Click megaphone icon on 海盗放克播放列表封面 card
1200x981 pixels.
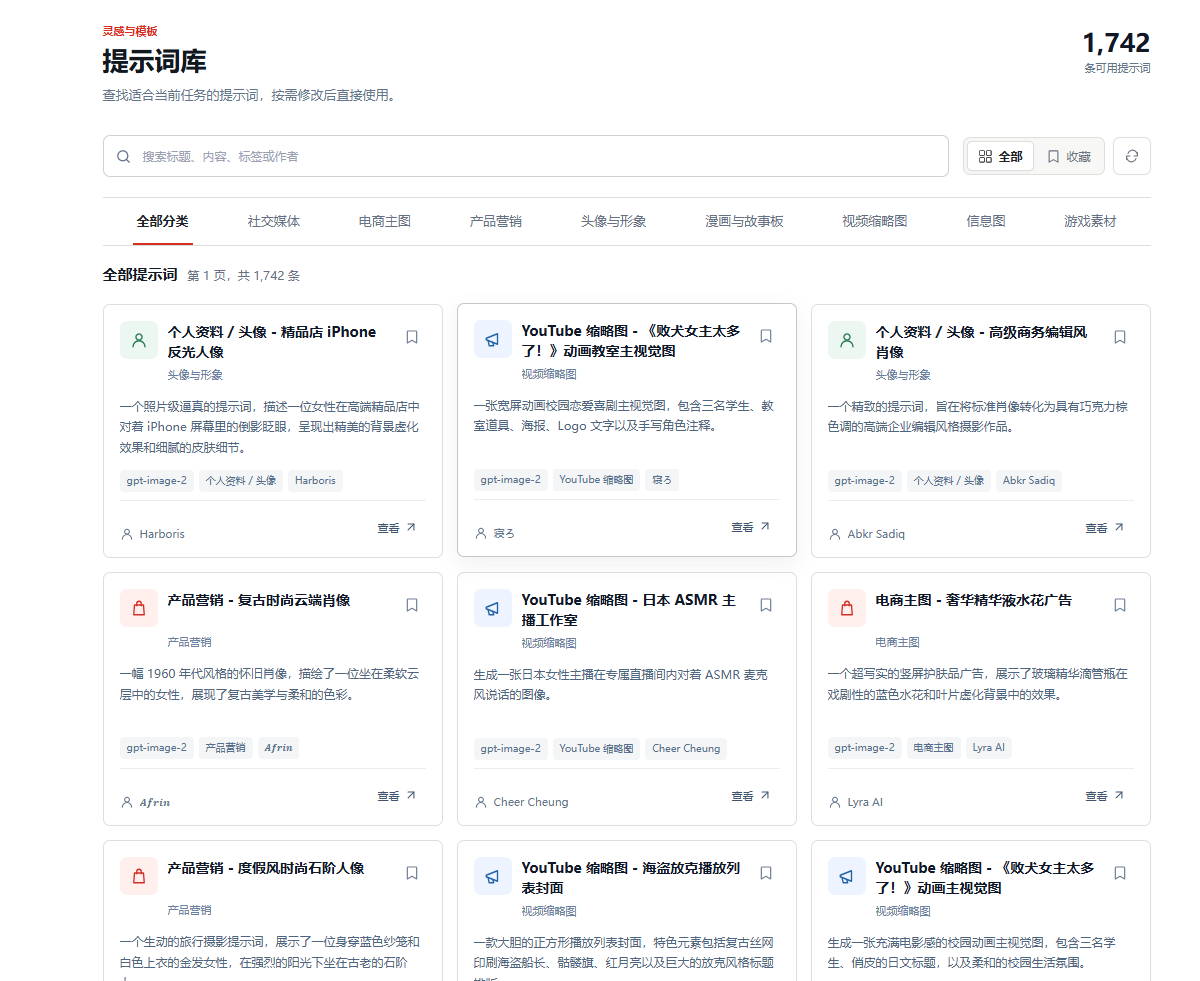pos(493,876)
